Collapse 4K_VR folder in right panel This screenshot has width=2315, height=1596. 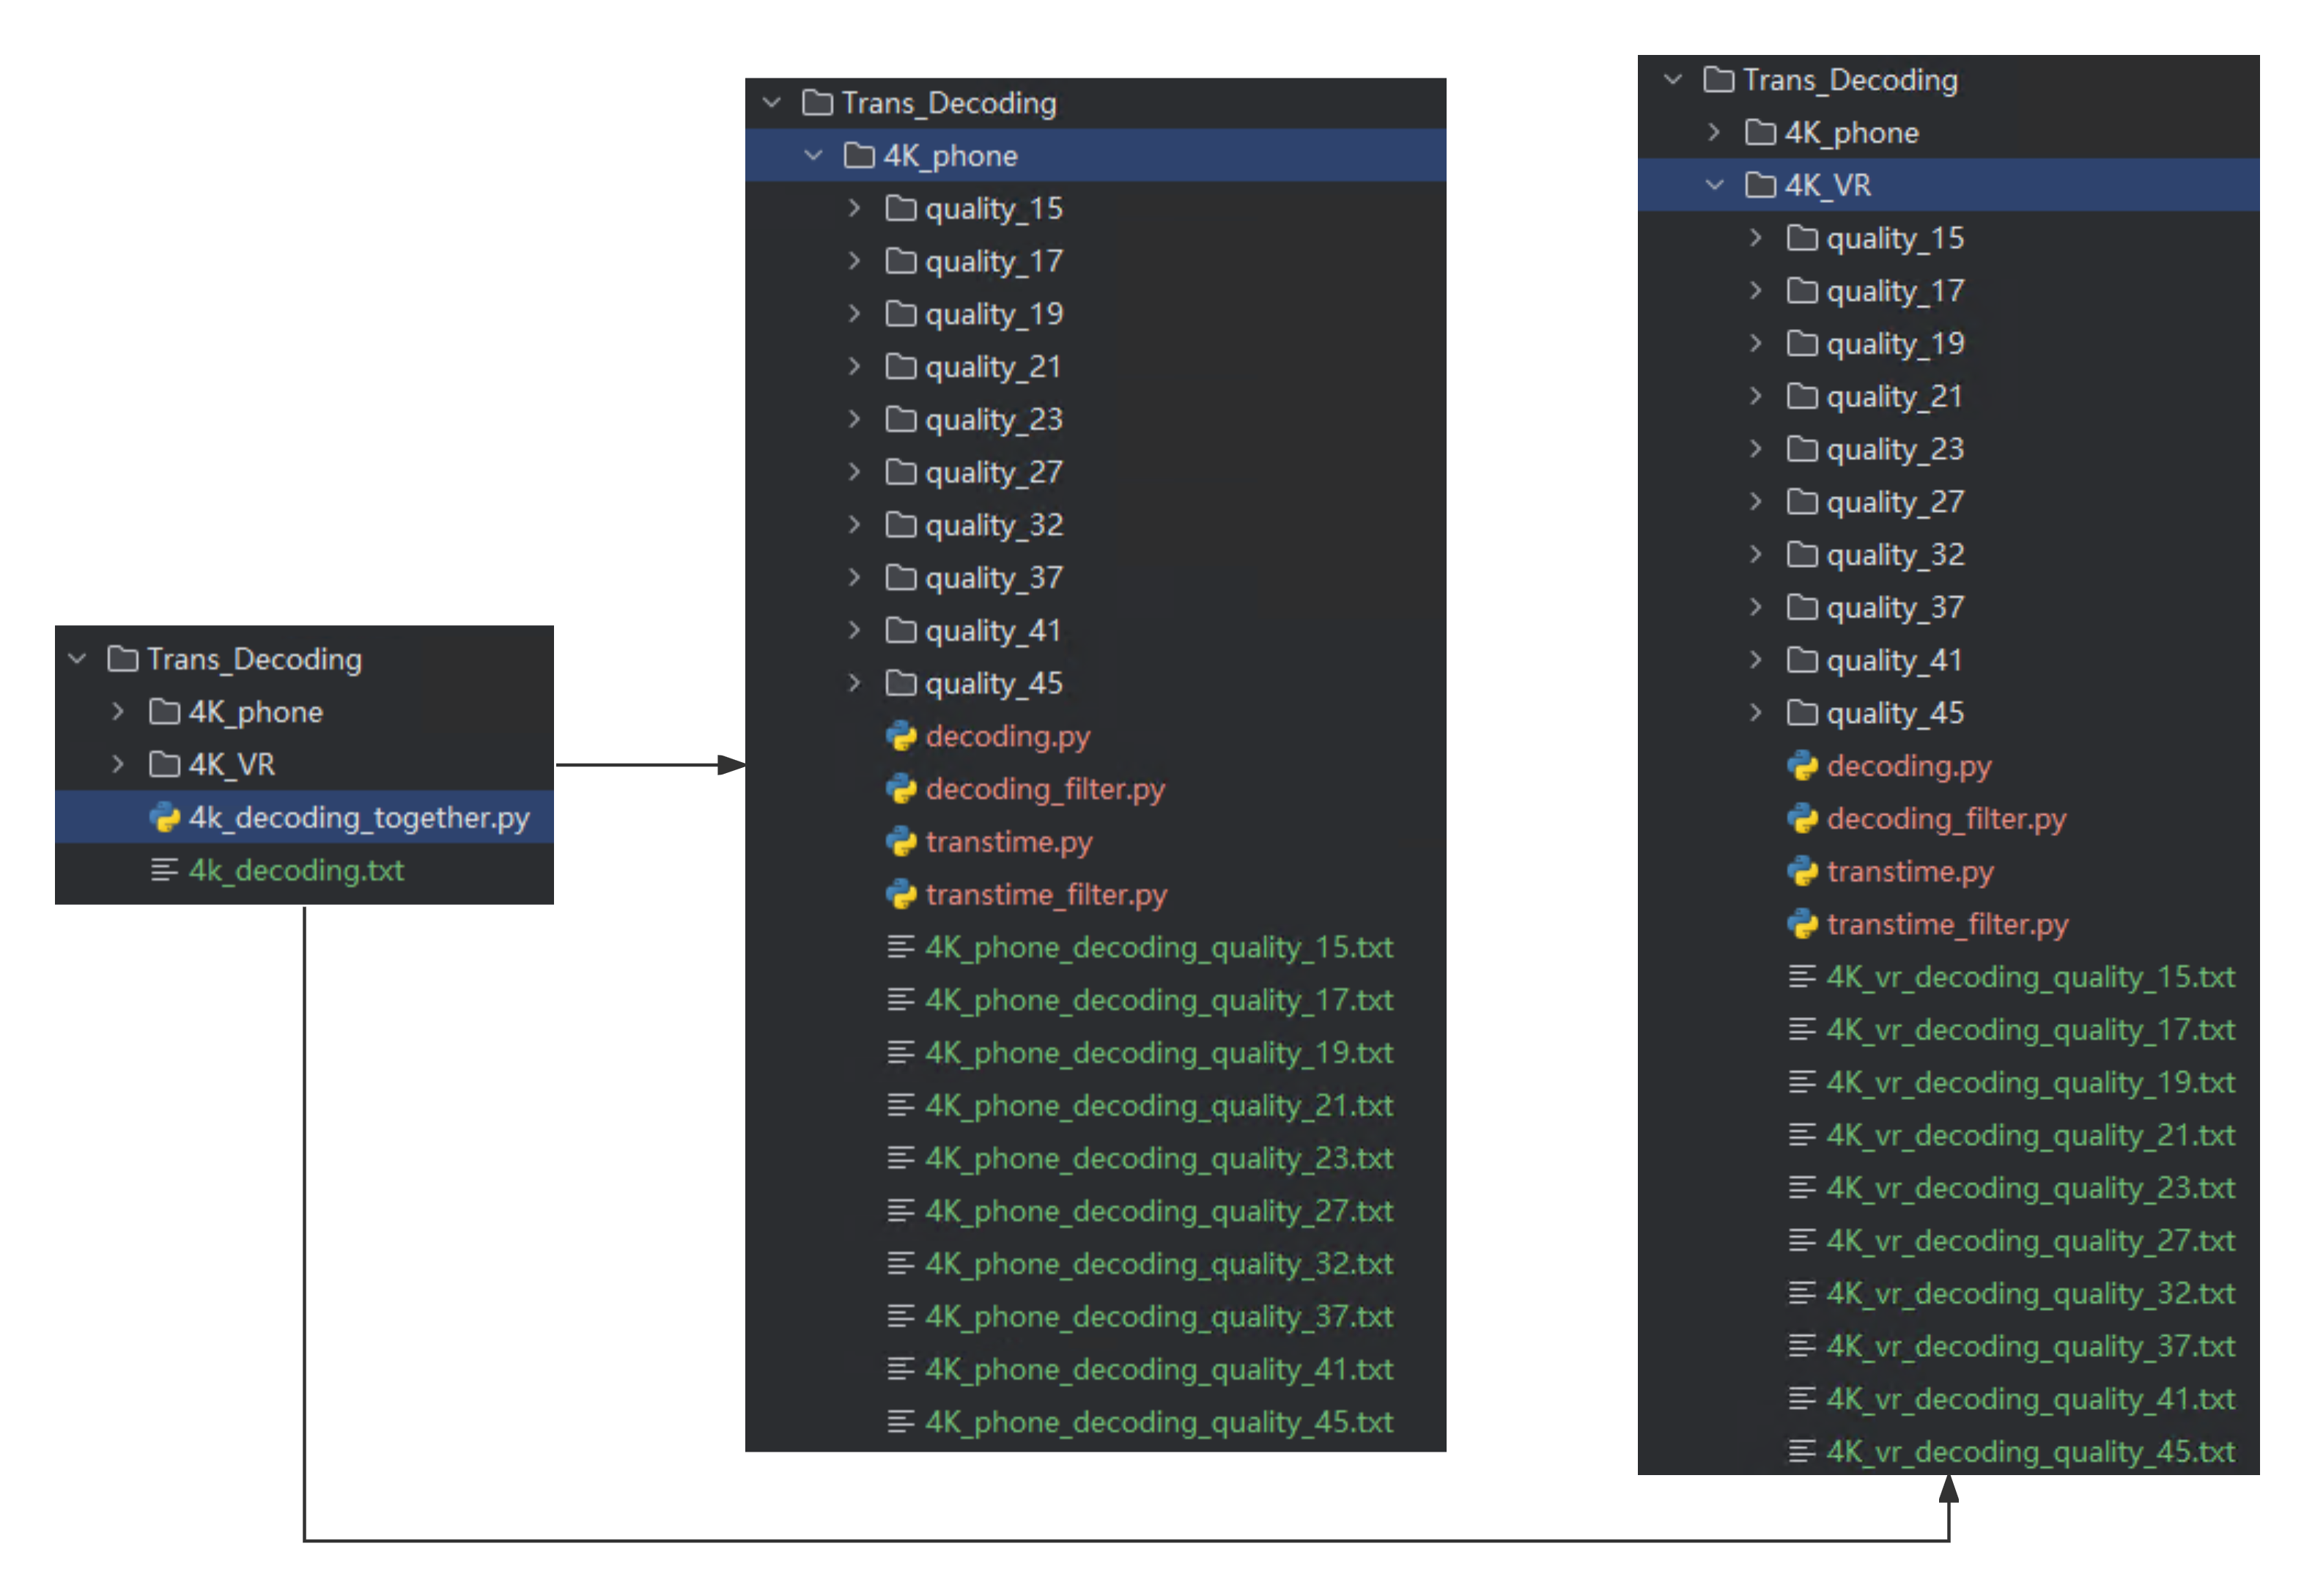pyautogui.click(x=1715, y=185)
